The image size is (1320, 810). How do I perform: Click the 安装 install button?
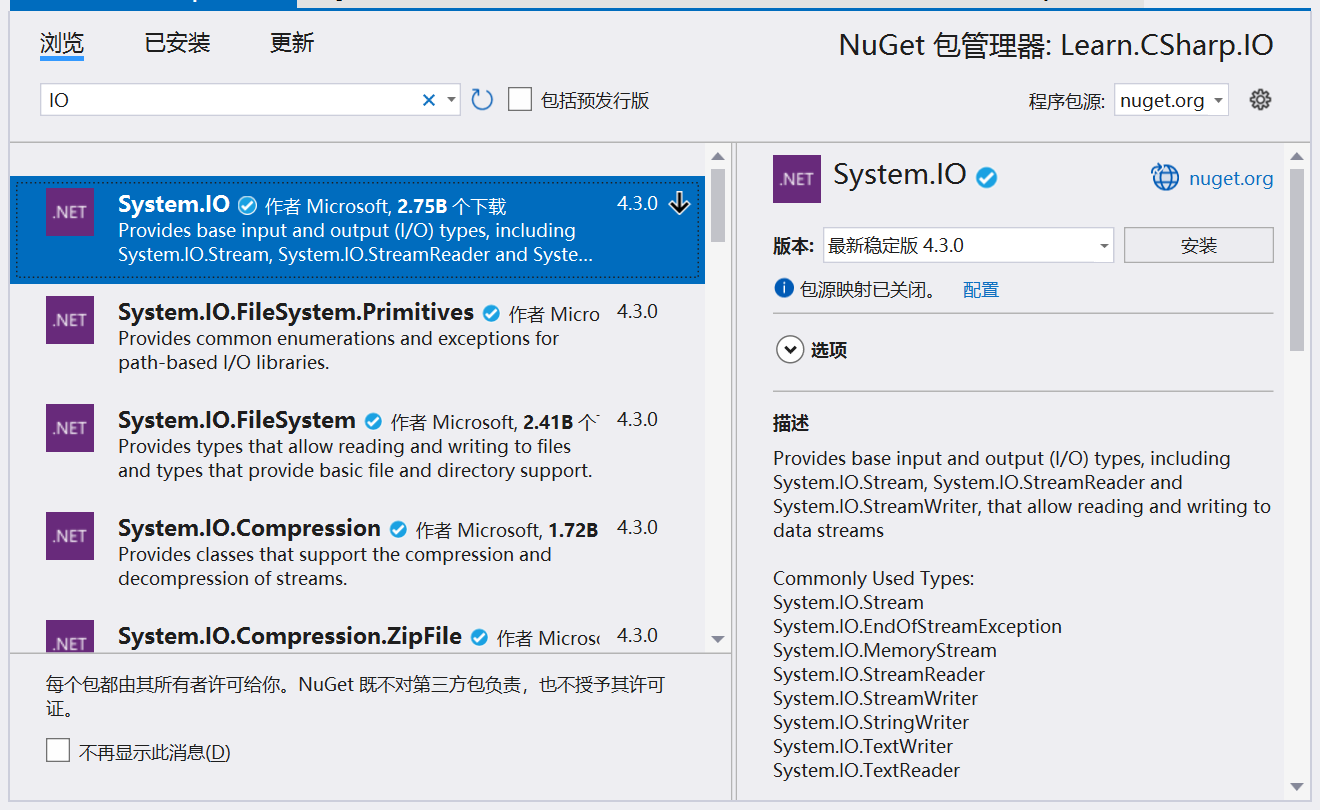pyautogui.click(x=1198, y=245)
